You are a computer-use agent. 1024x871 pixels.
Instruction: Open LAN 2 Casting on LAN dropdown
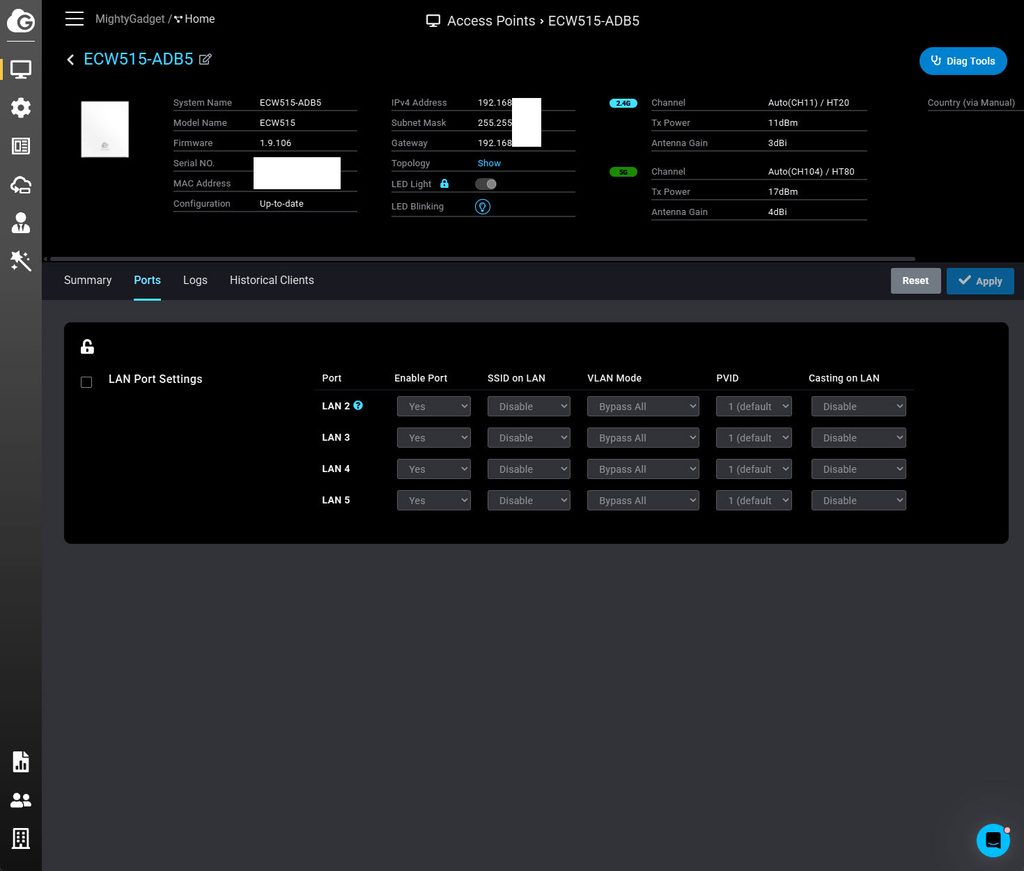click(x=858, y=406)
